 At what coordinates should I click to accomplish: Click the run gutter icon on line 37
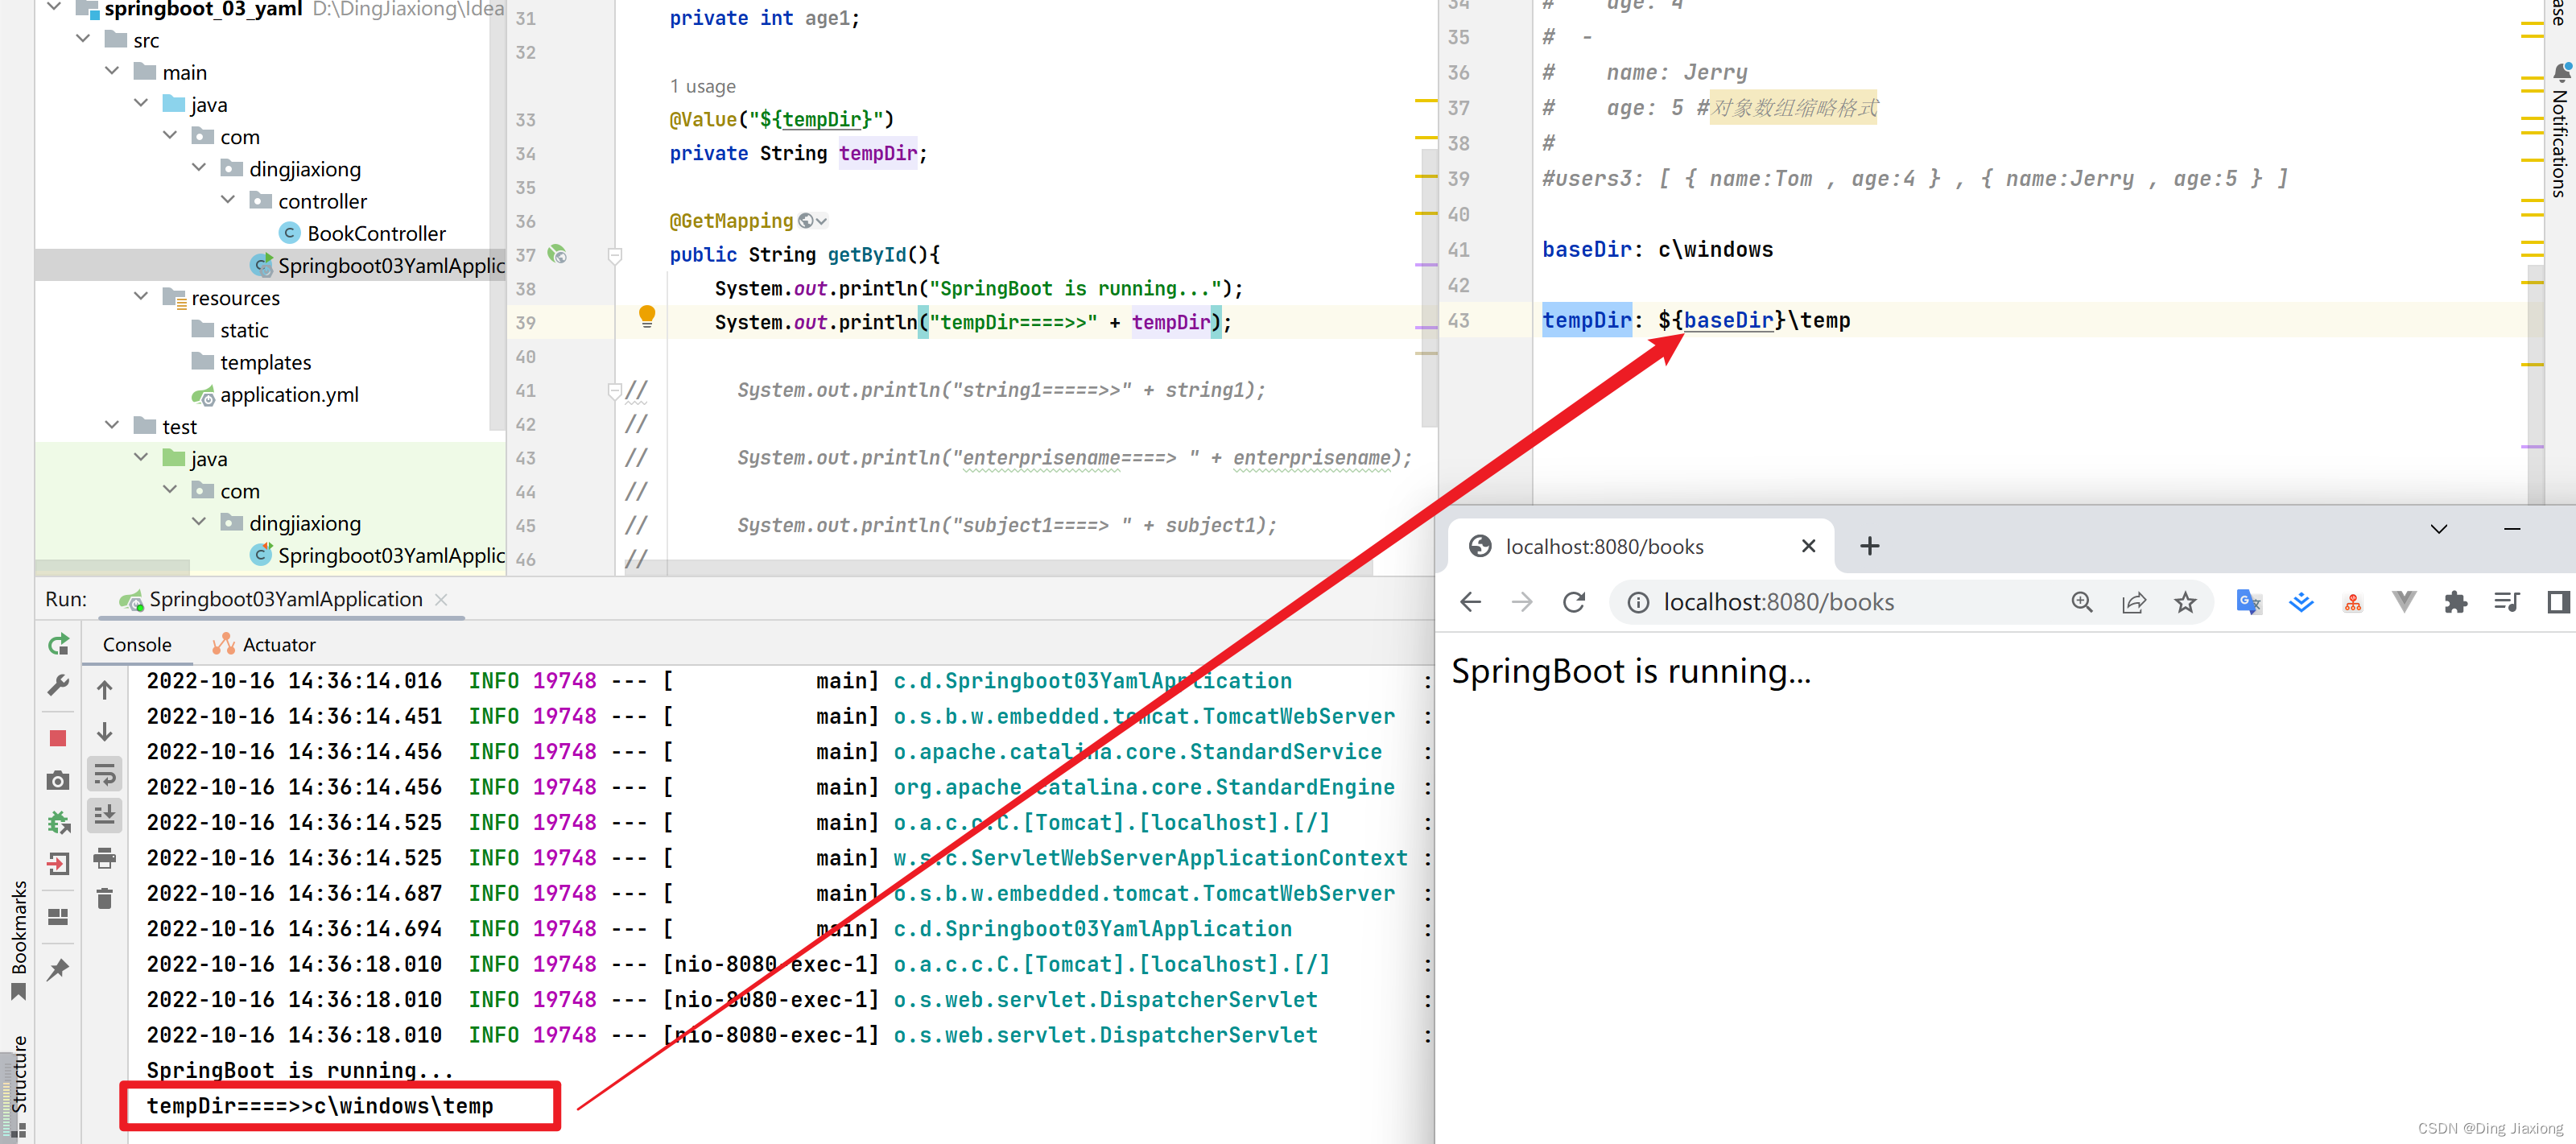click(558, 255)
